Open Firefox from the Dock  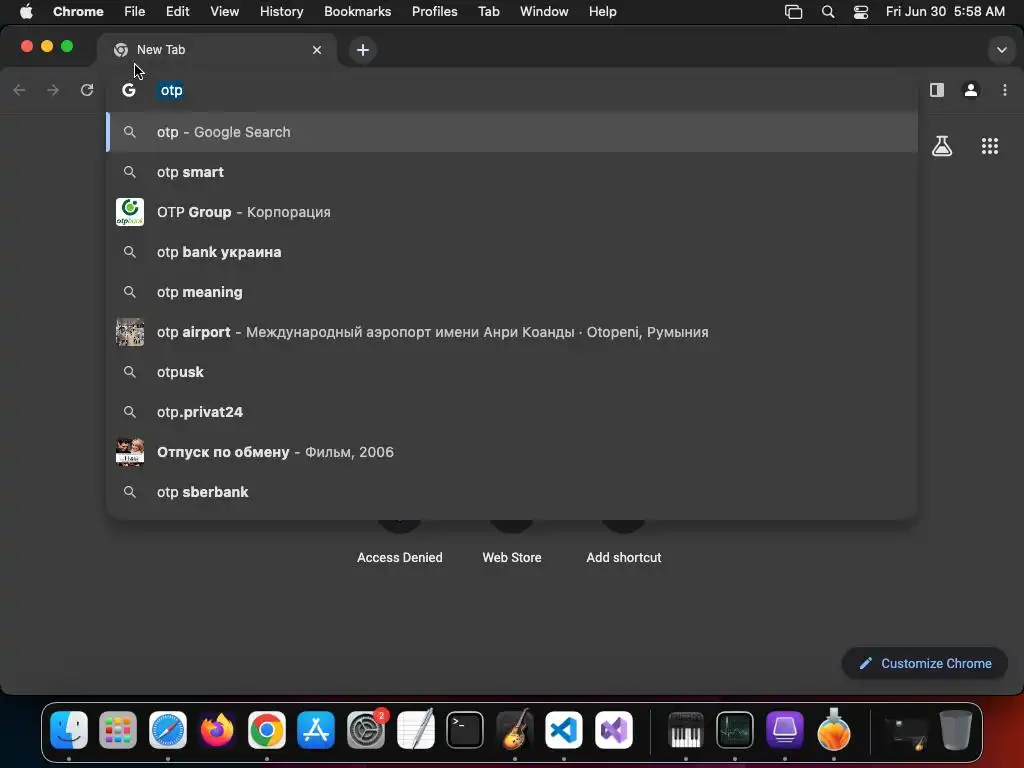[217, 729]
